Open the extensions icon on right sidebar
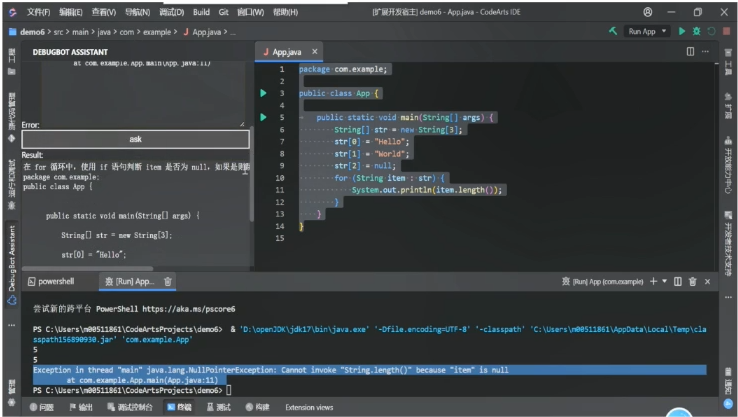 [x=728, y=96]
